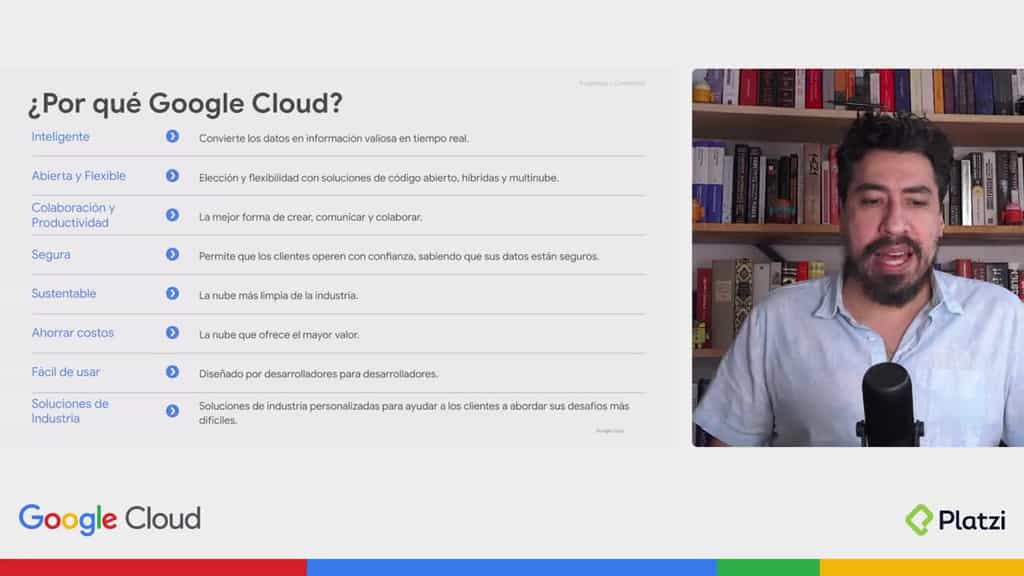Click the arrow icon beside Ahorrar costos
The width and height of the screenshot is (1024, 576).
click(172, 332)
